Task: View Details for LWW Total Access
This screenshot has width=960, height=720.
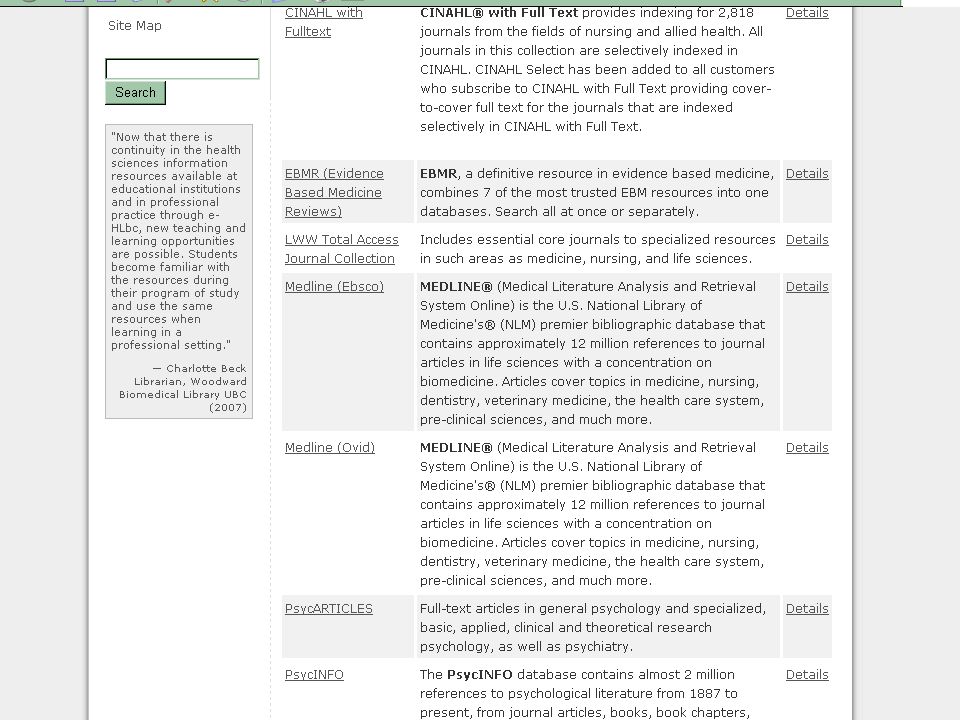Action: [807, 240]
